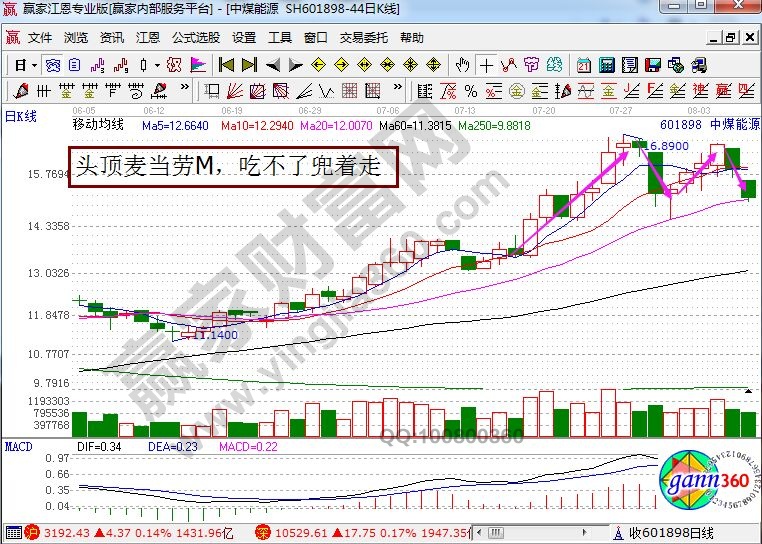Select the hand pan tool
The height and width of the screenshot is (544, 762).
pos(462,65)
